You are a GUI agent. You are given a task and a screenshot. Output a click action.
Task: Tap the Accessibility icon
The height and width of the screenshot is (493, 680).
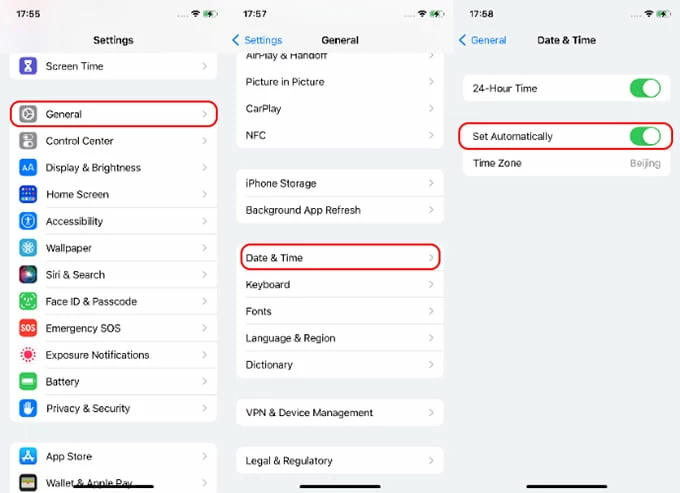pyautogui.click(x=28, y=221)
